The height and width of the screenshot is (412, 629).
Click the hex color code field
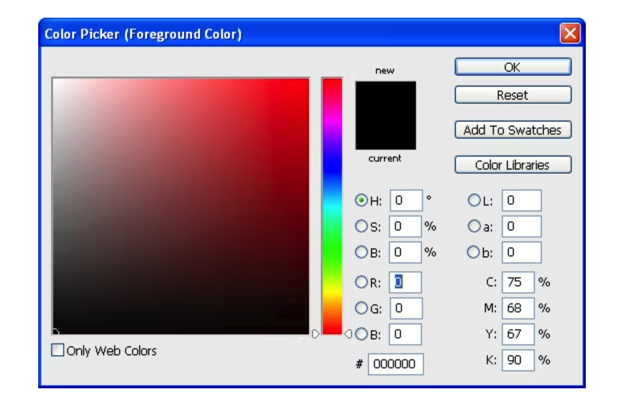395,364
